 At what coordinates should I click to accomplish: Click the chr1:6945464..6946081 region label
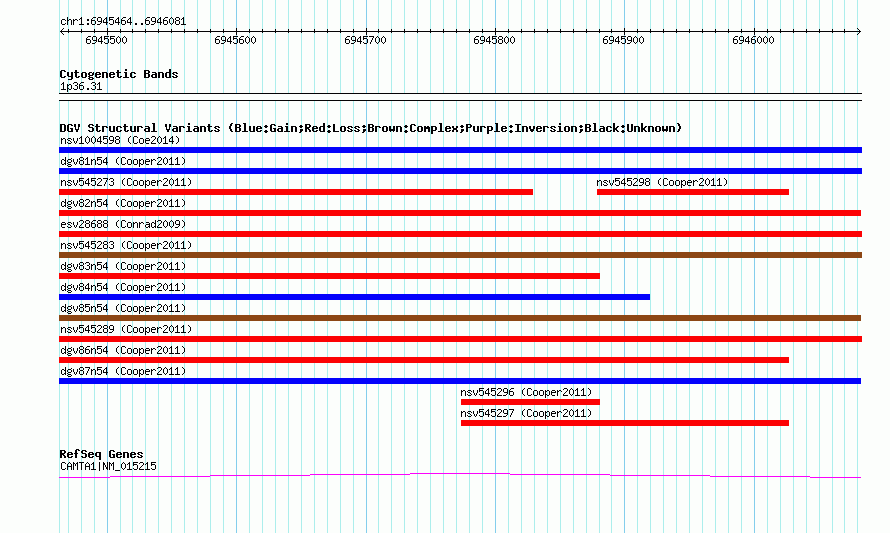(x=123, y=22)
